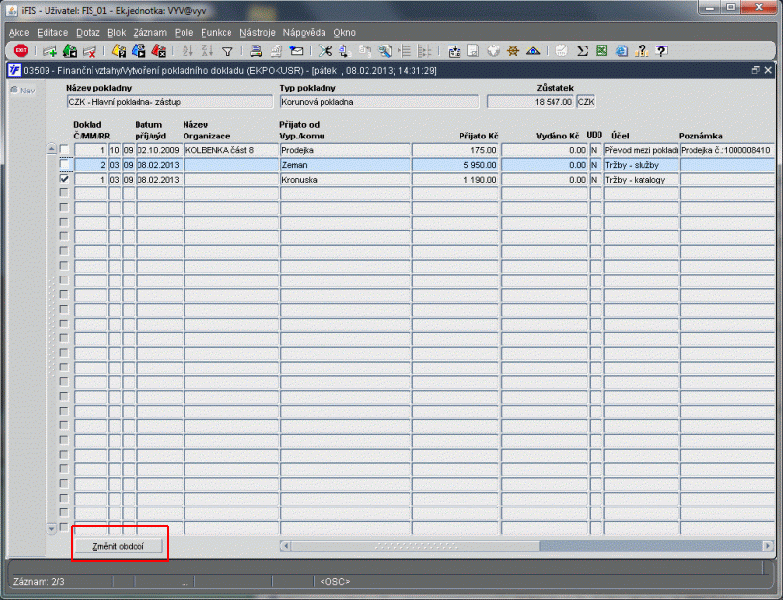Image resolution: width=783 pixels, height=600 pixels.
Task: Open the Akce menu
Action: [x=19, y=32]
